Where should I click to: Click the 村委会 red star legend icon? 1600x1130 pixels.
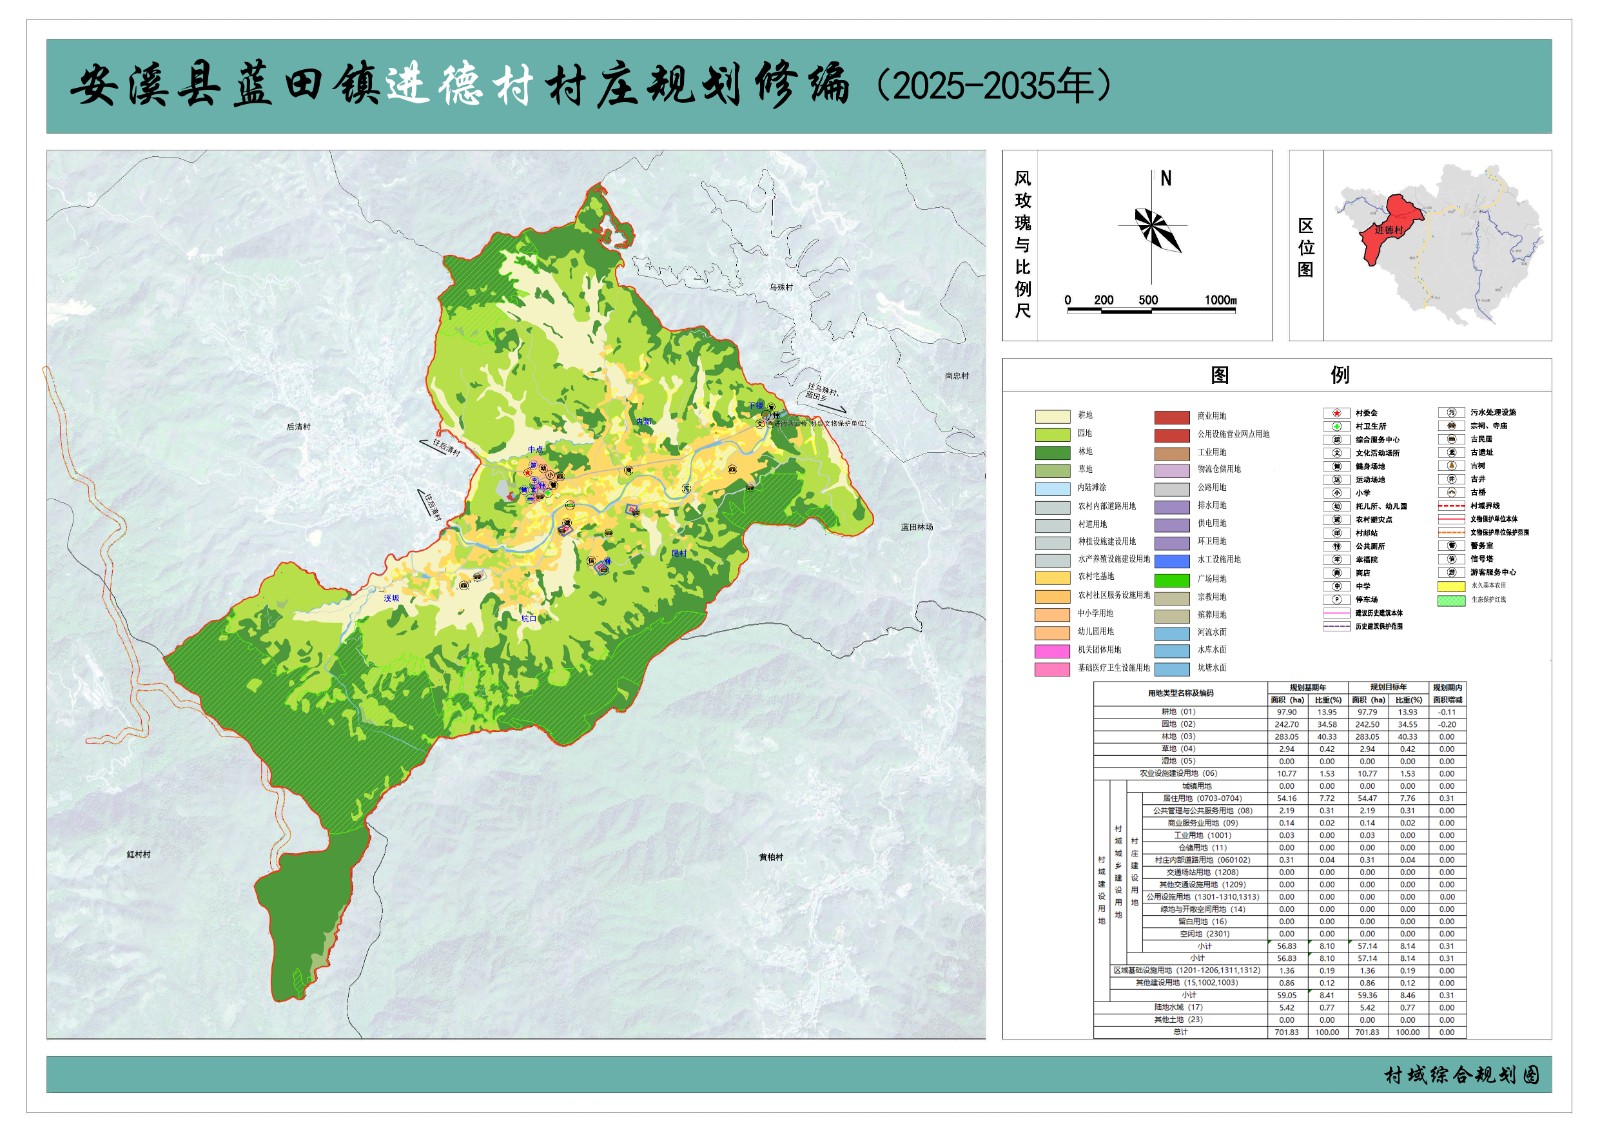(1336, 413)
